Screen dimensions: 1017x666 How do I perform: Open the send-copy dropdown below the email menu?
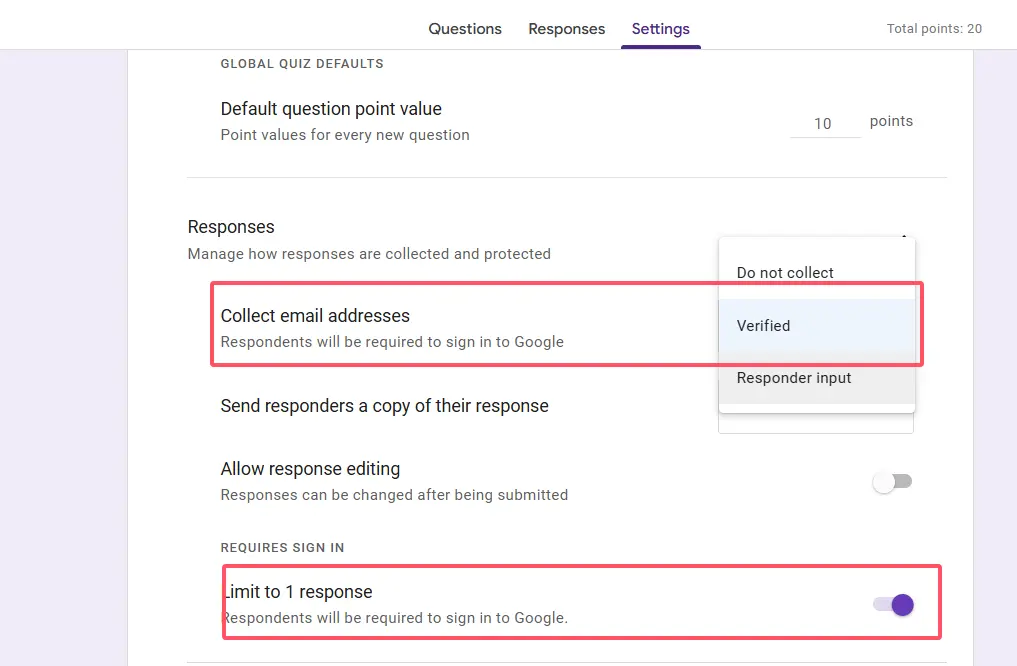pos(815,423)
